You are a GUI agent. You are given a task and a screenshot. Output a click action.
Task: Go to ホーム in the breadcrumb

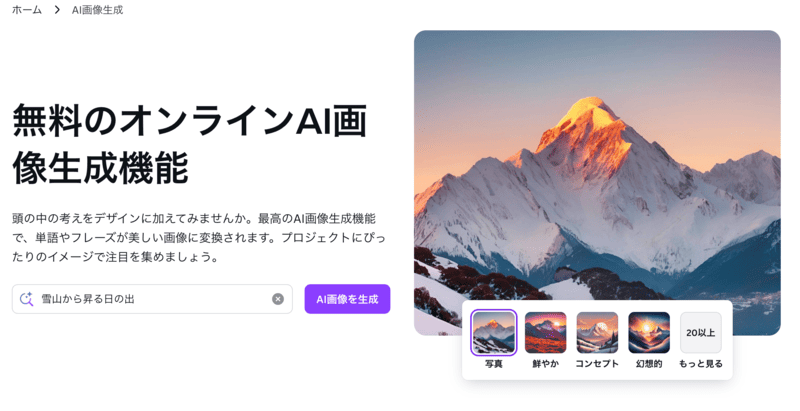27,10
